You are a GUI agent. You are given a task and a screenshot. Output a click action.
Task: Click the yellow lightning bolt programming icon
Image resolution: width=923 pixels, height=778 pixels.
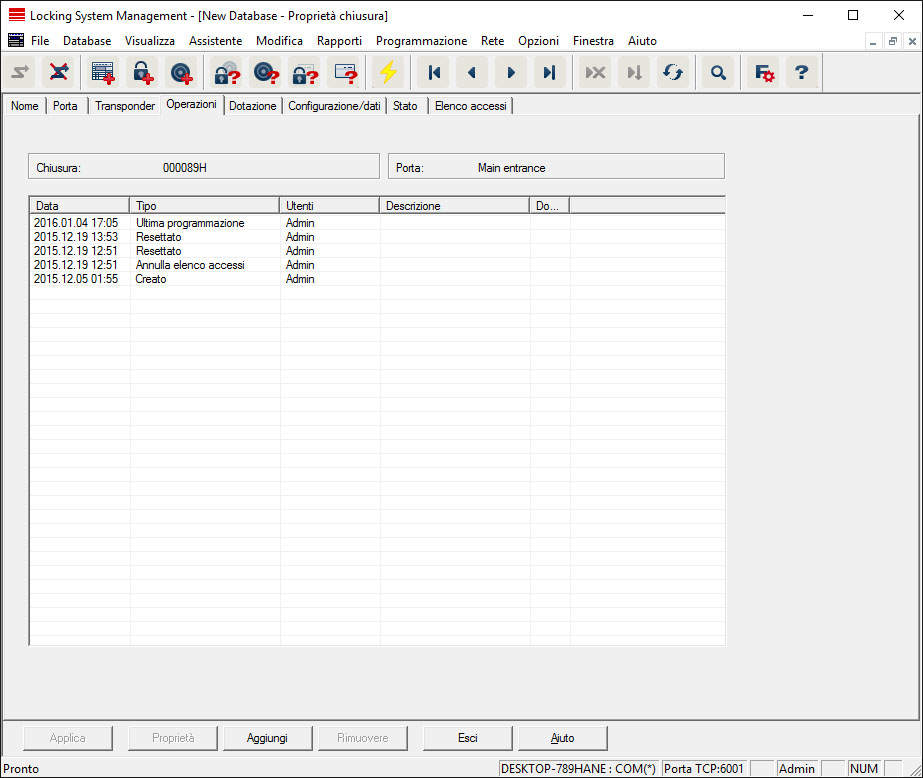[x=388, y=73]
